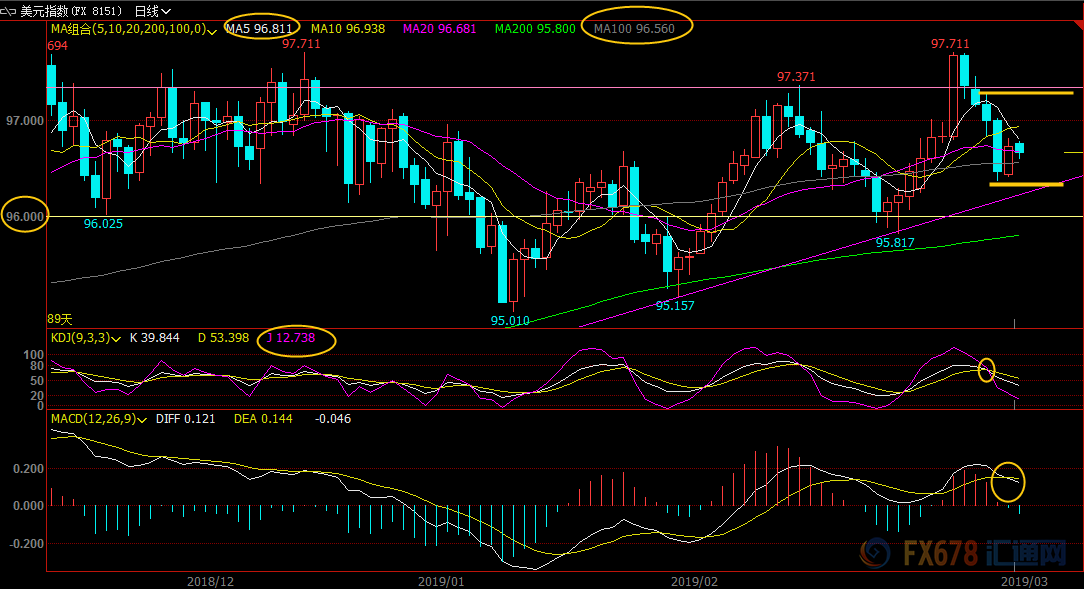Viewport: 1084px width, 589px height.
Task: Select the MA10 96.938 indicator label
Action: coord(347,29)
